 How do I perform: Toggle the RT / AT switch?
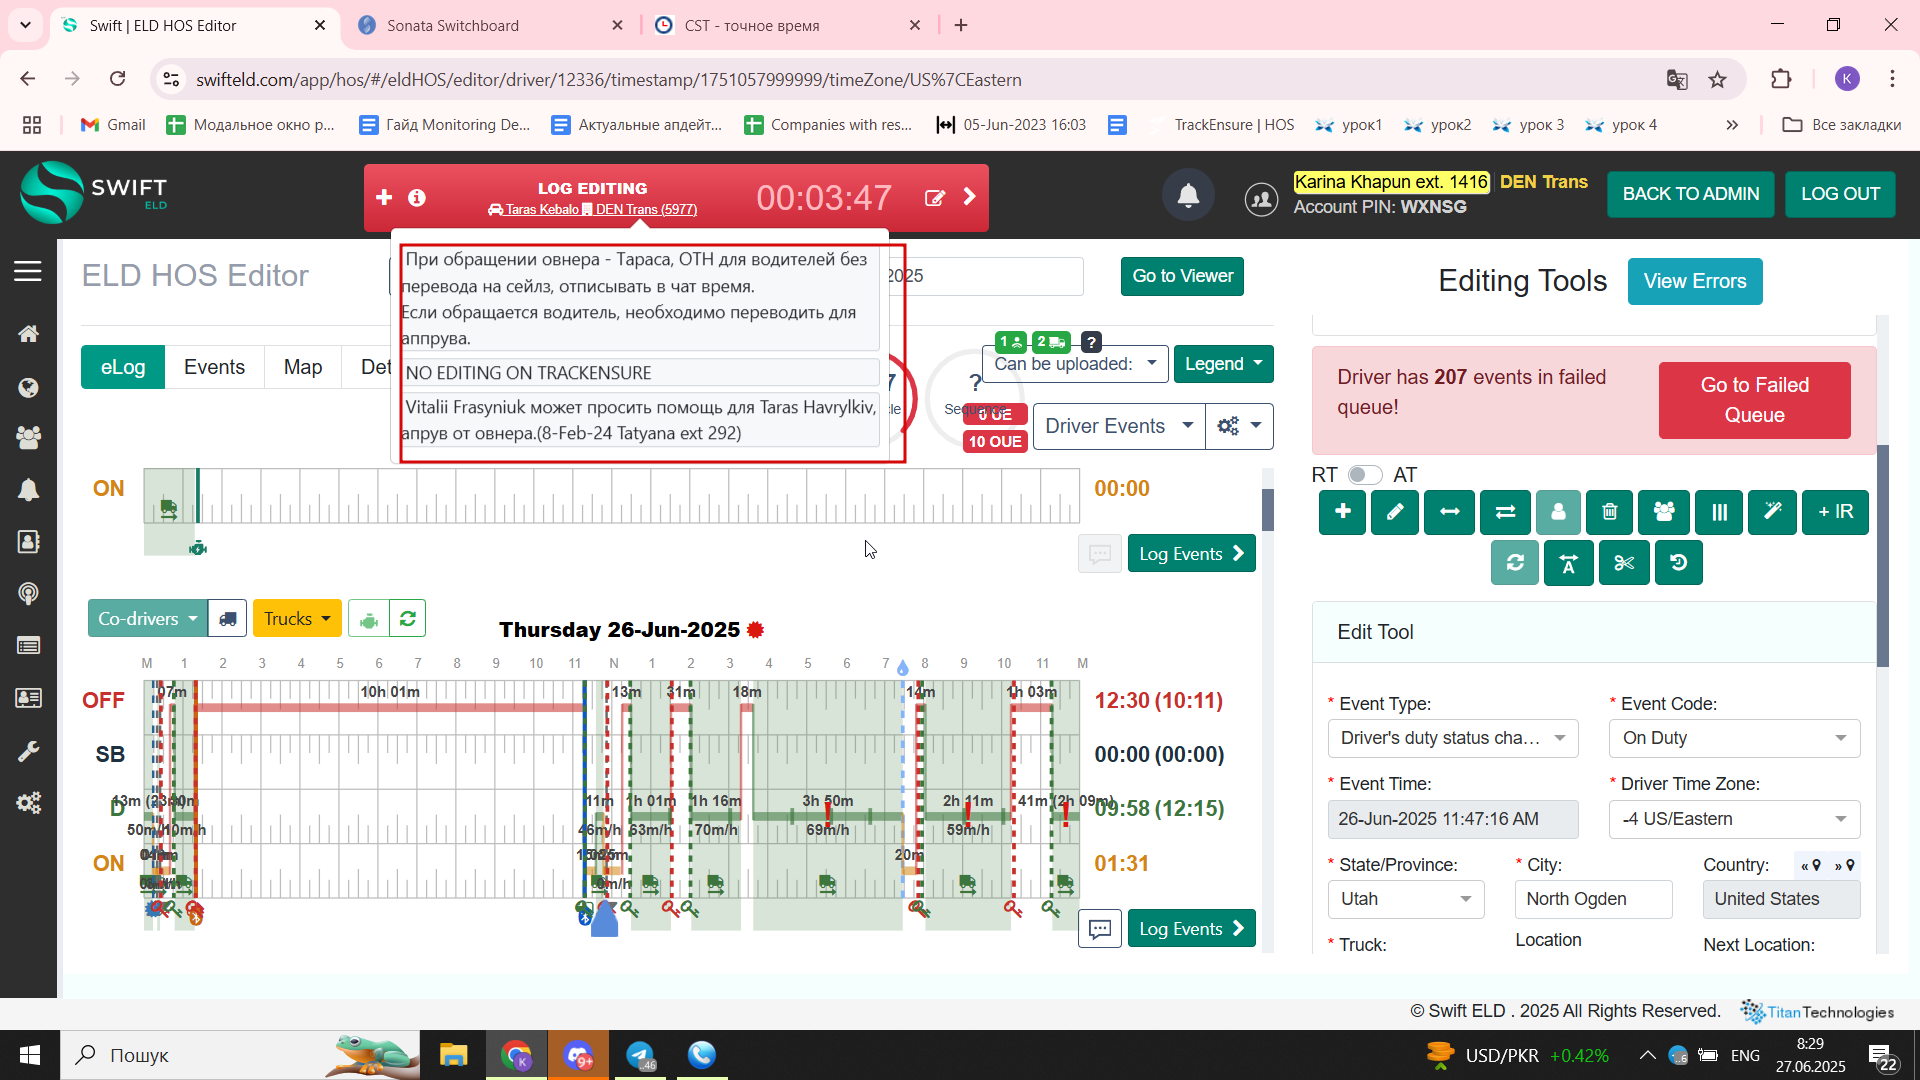1364,475
